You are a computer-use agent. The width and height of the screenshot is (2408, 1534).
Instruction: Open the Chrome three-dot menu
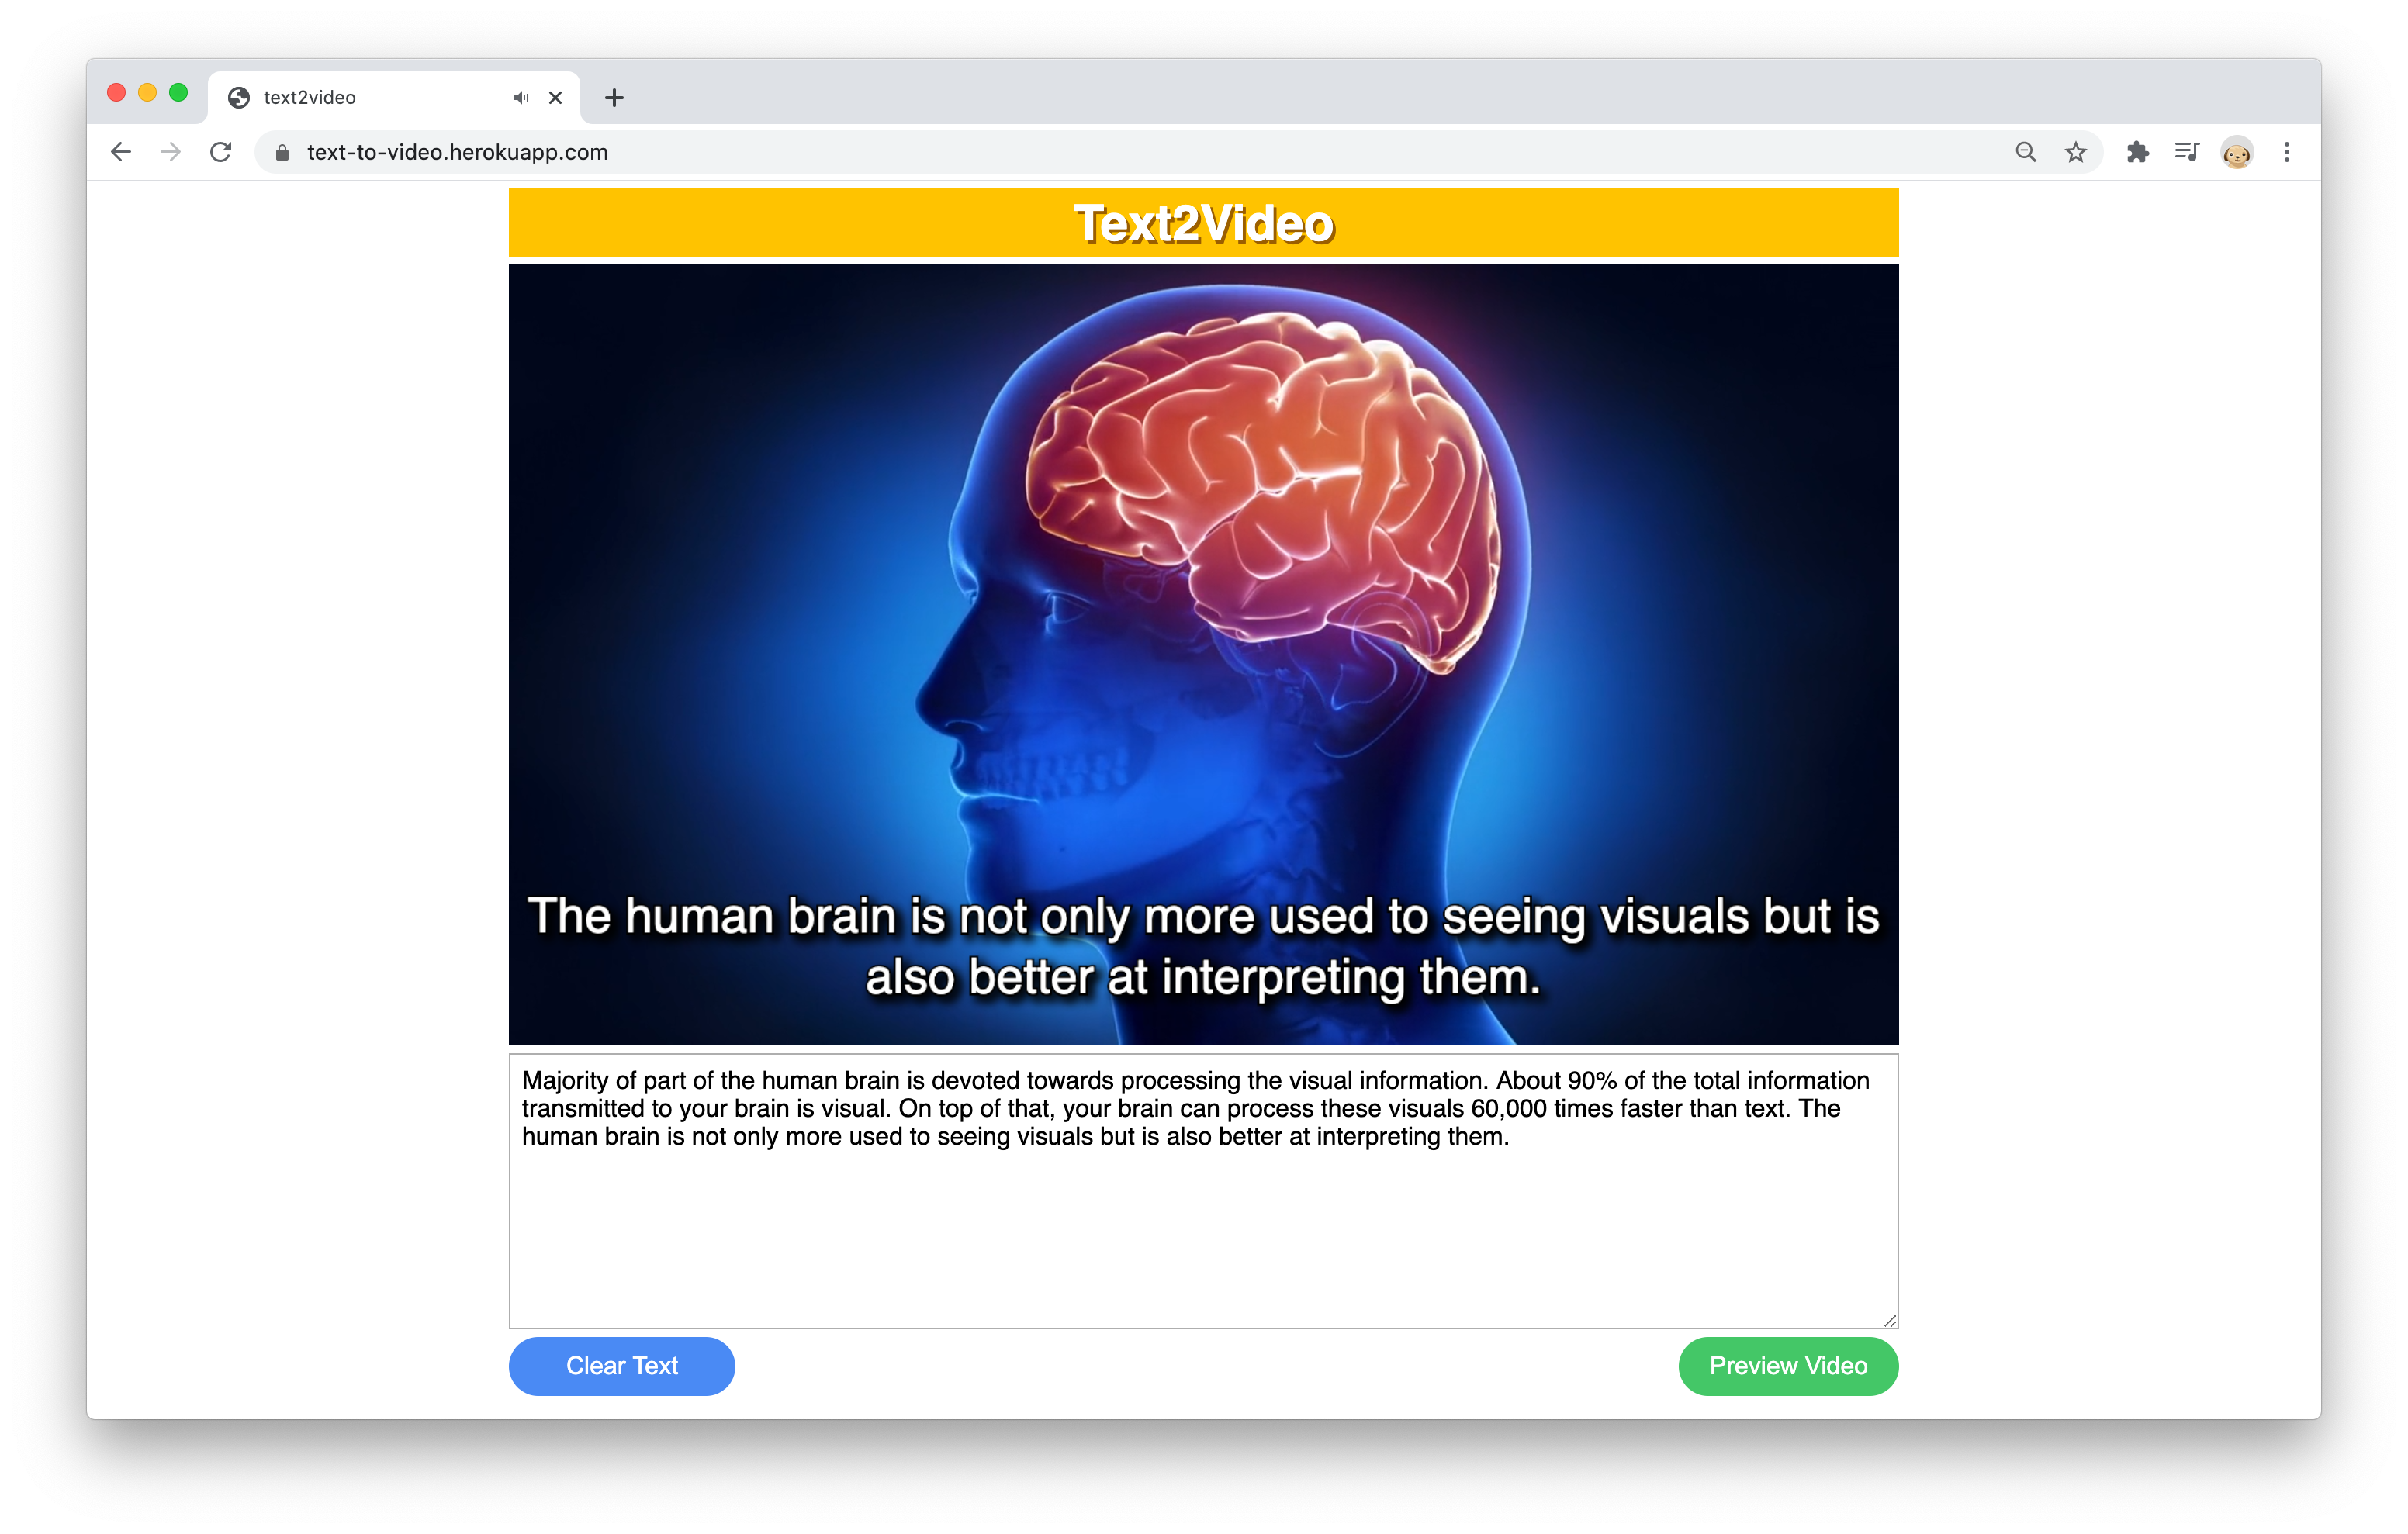(x=2286, y=152)
